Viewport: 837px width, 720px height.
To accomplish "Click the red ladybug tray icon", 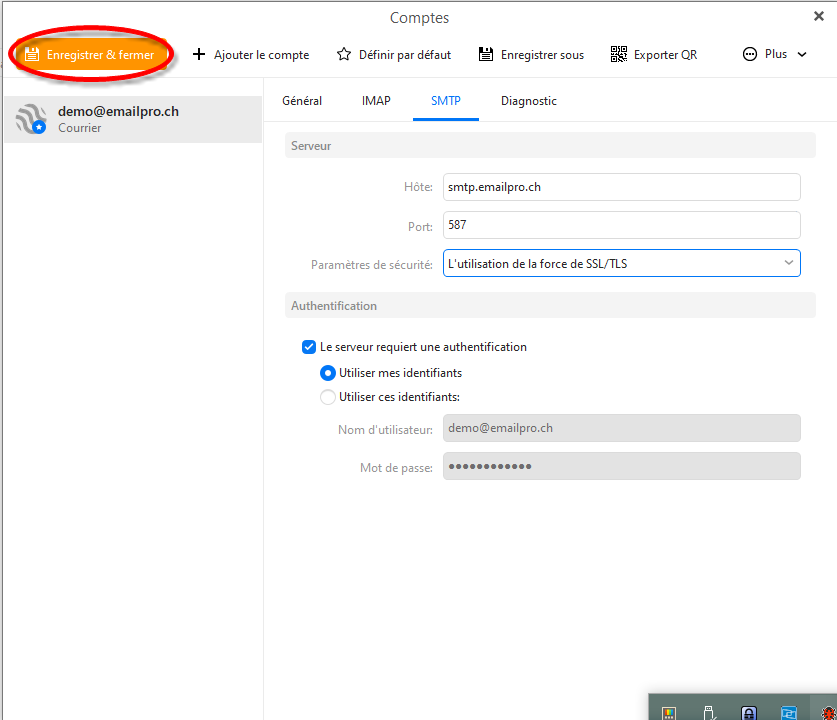I will coord(828,712).
